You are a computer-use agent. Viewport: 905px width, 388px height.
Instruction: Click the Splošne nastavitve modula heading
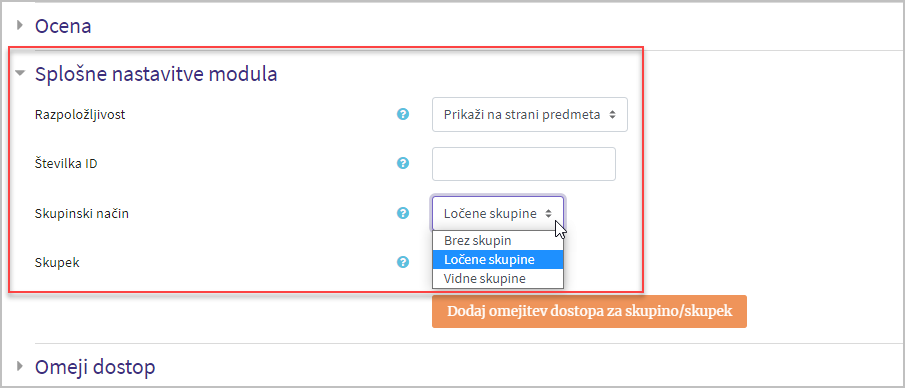[x=156, y=74]
